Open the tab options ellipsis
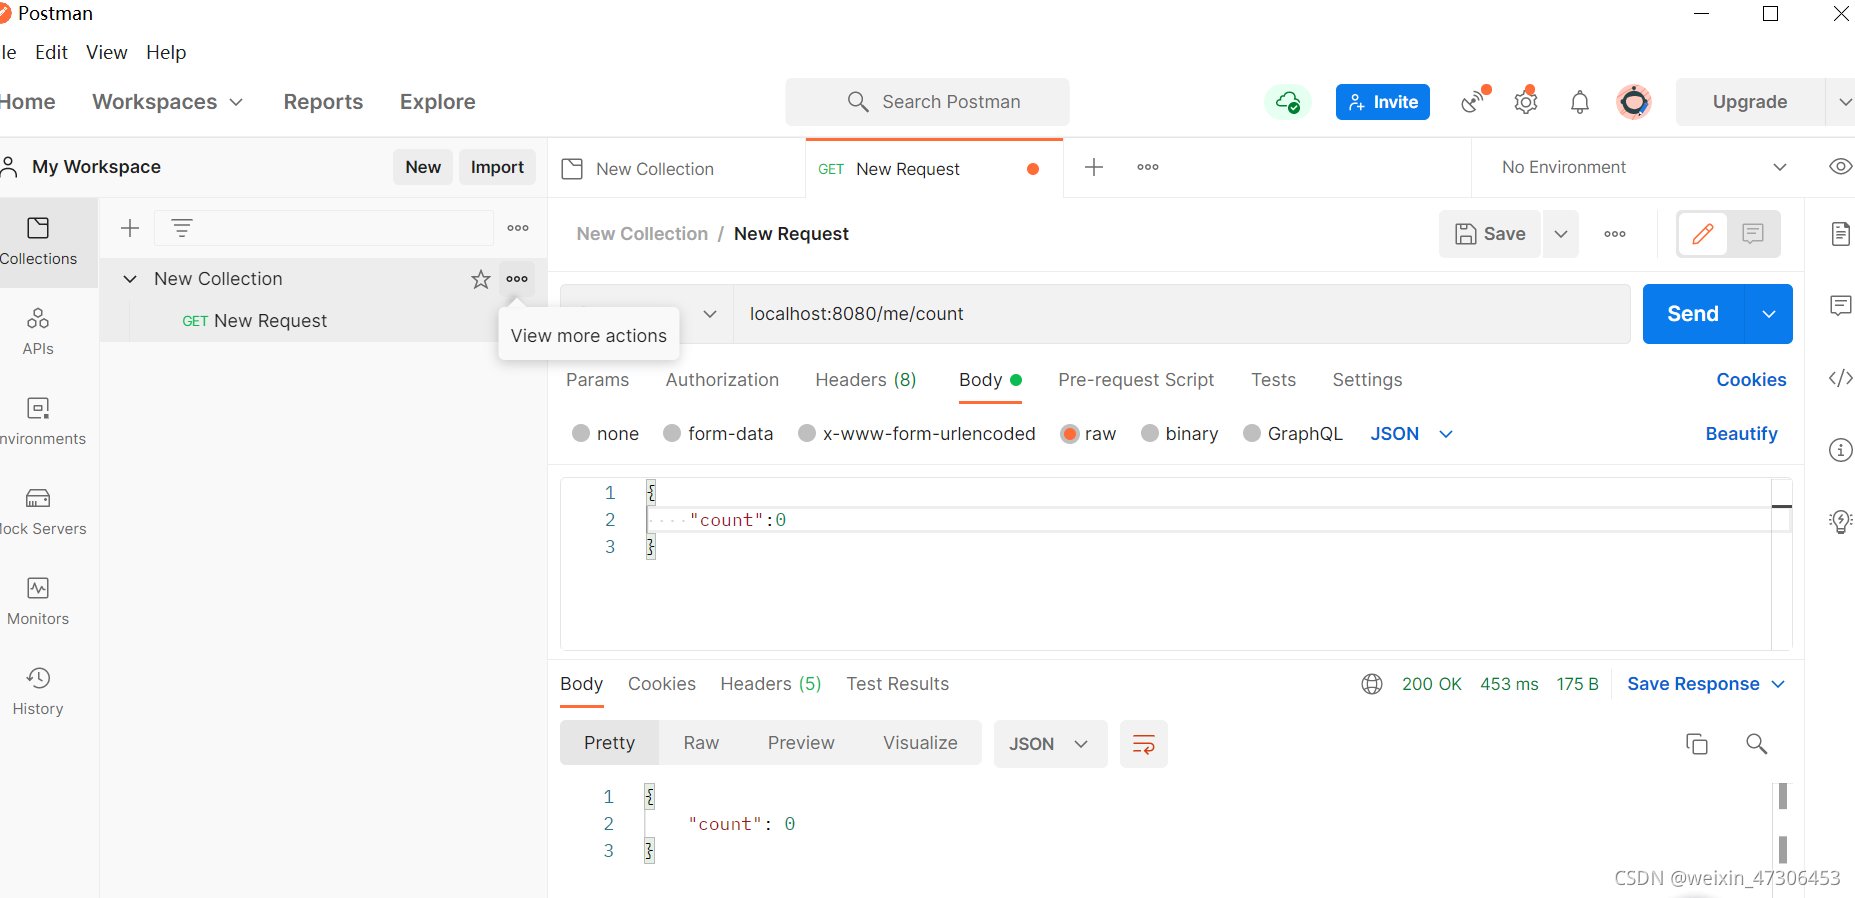 1148,167
